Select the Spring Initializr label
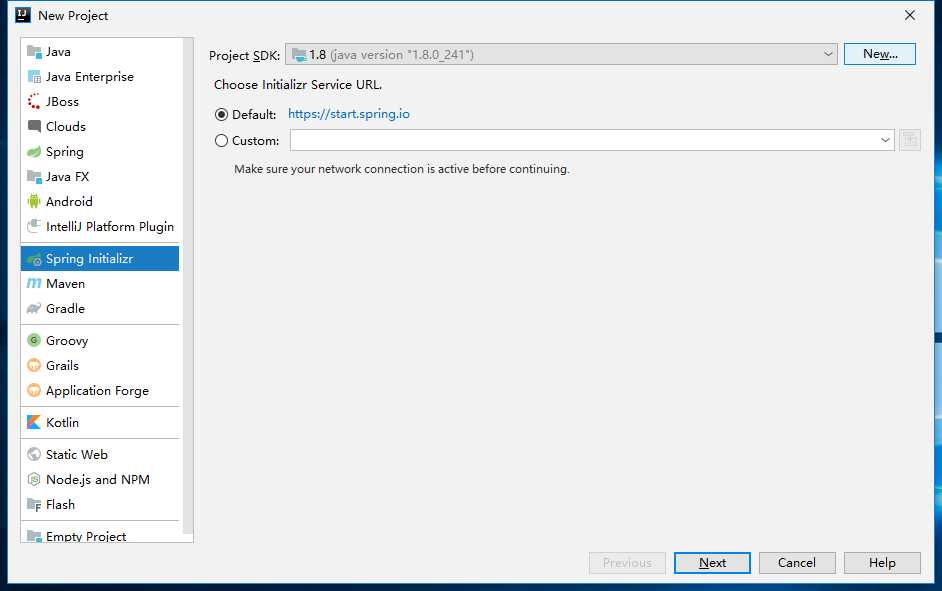 click(x=90, y=259)
